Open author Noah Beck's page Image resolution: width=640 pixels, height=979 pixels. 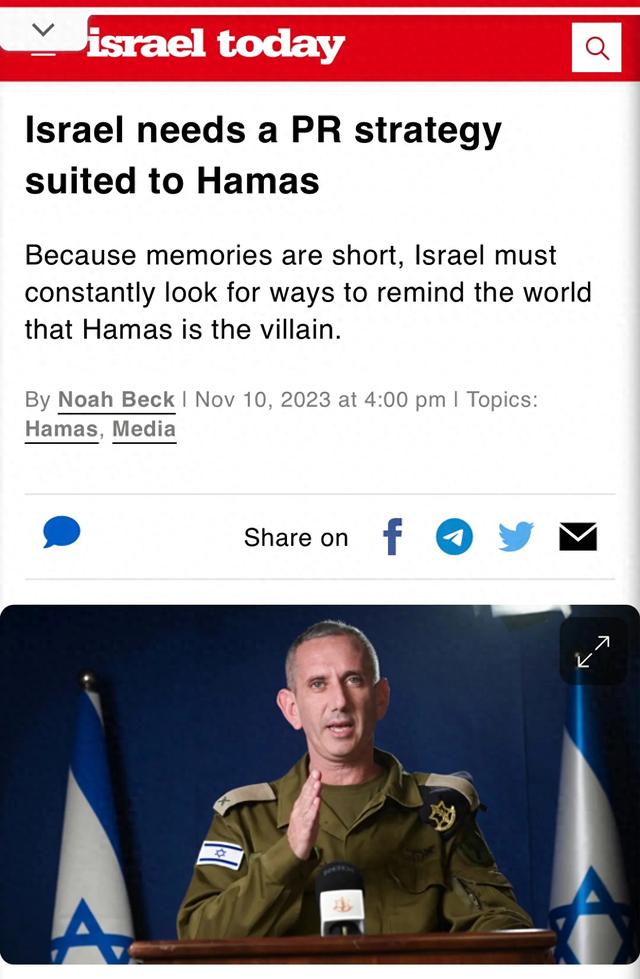[x=116, y=400]
